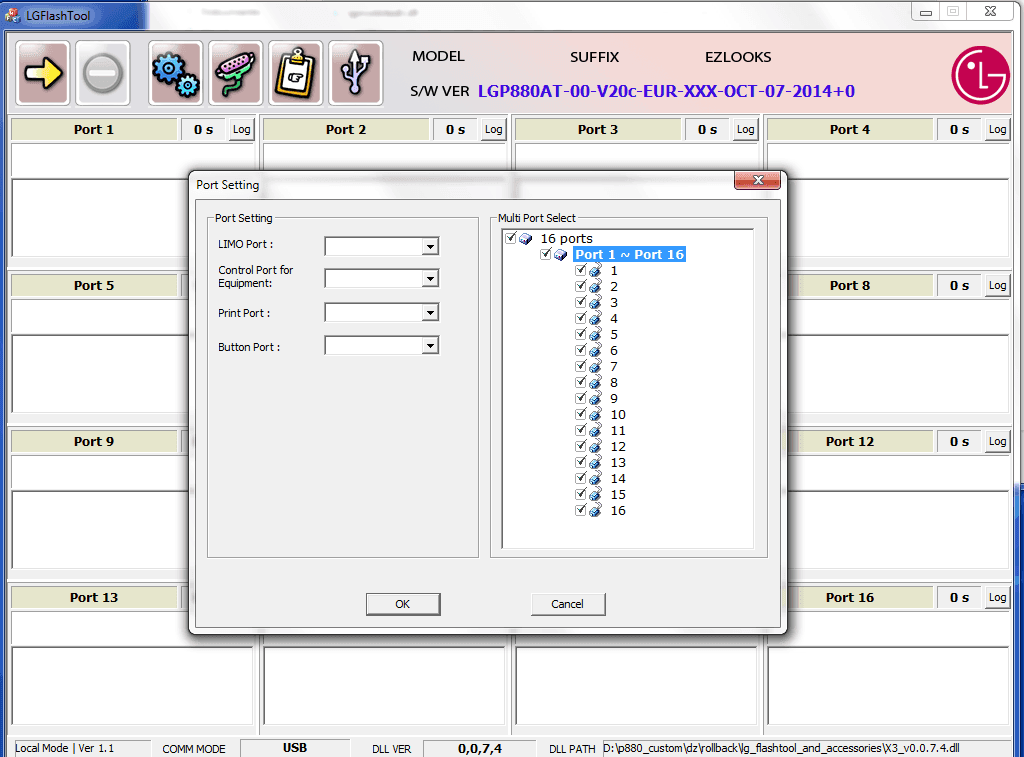Click the Port 8 header label
1024x757 pixels.
[x=850, y=285]
